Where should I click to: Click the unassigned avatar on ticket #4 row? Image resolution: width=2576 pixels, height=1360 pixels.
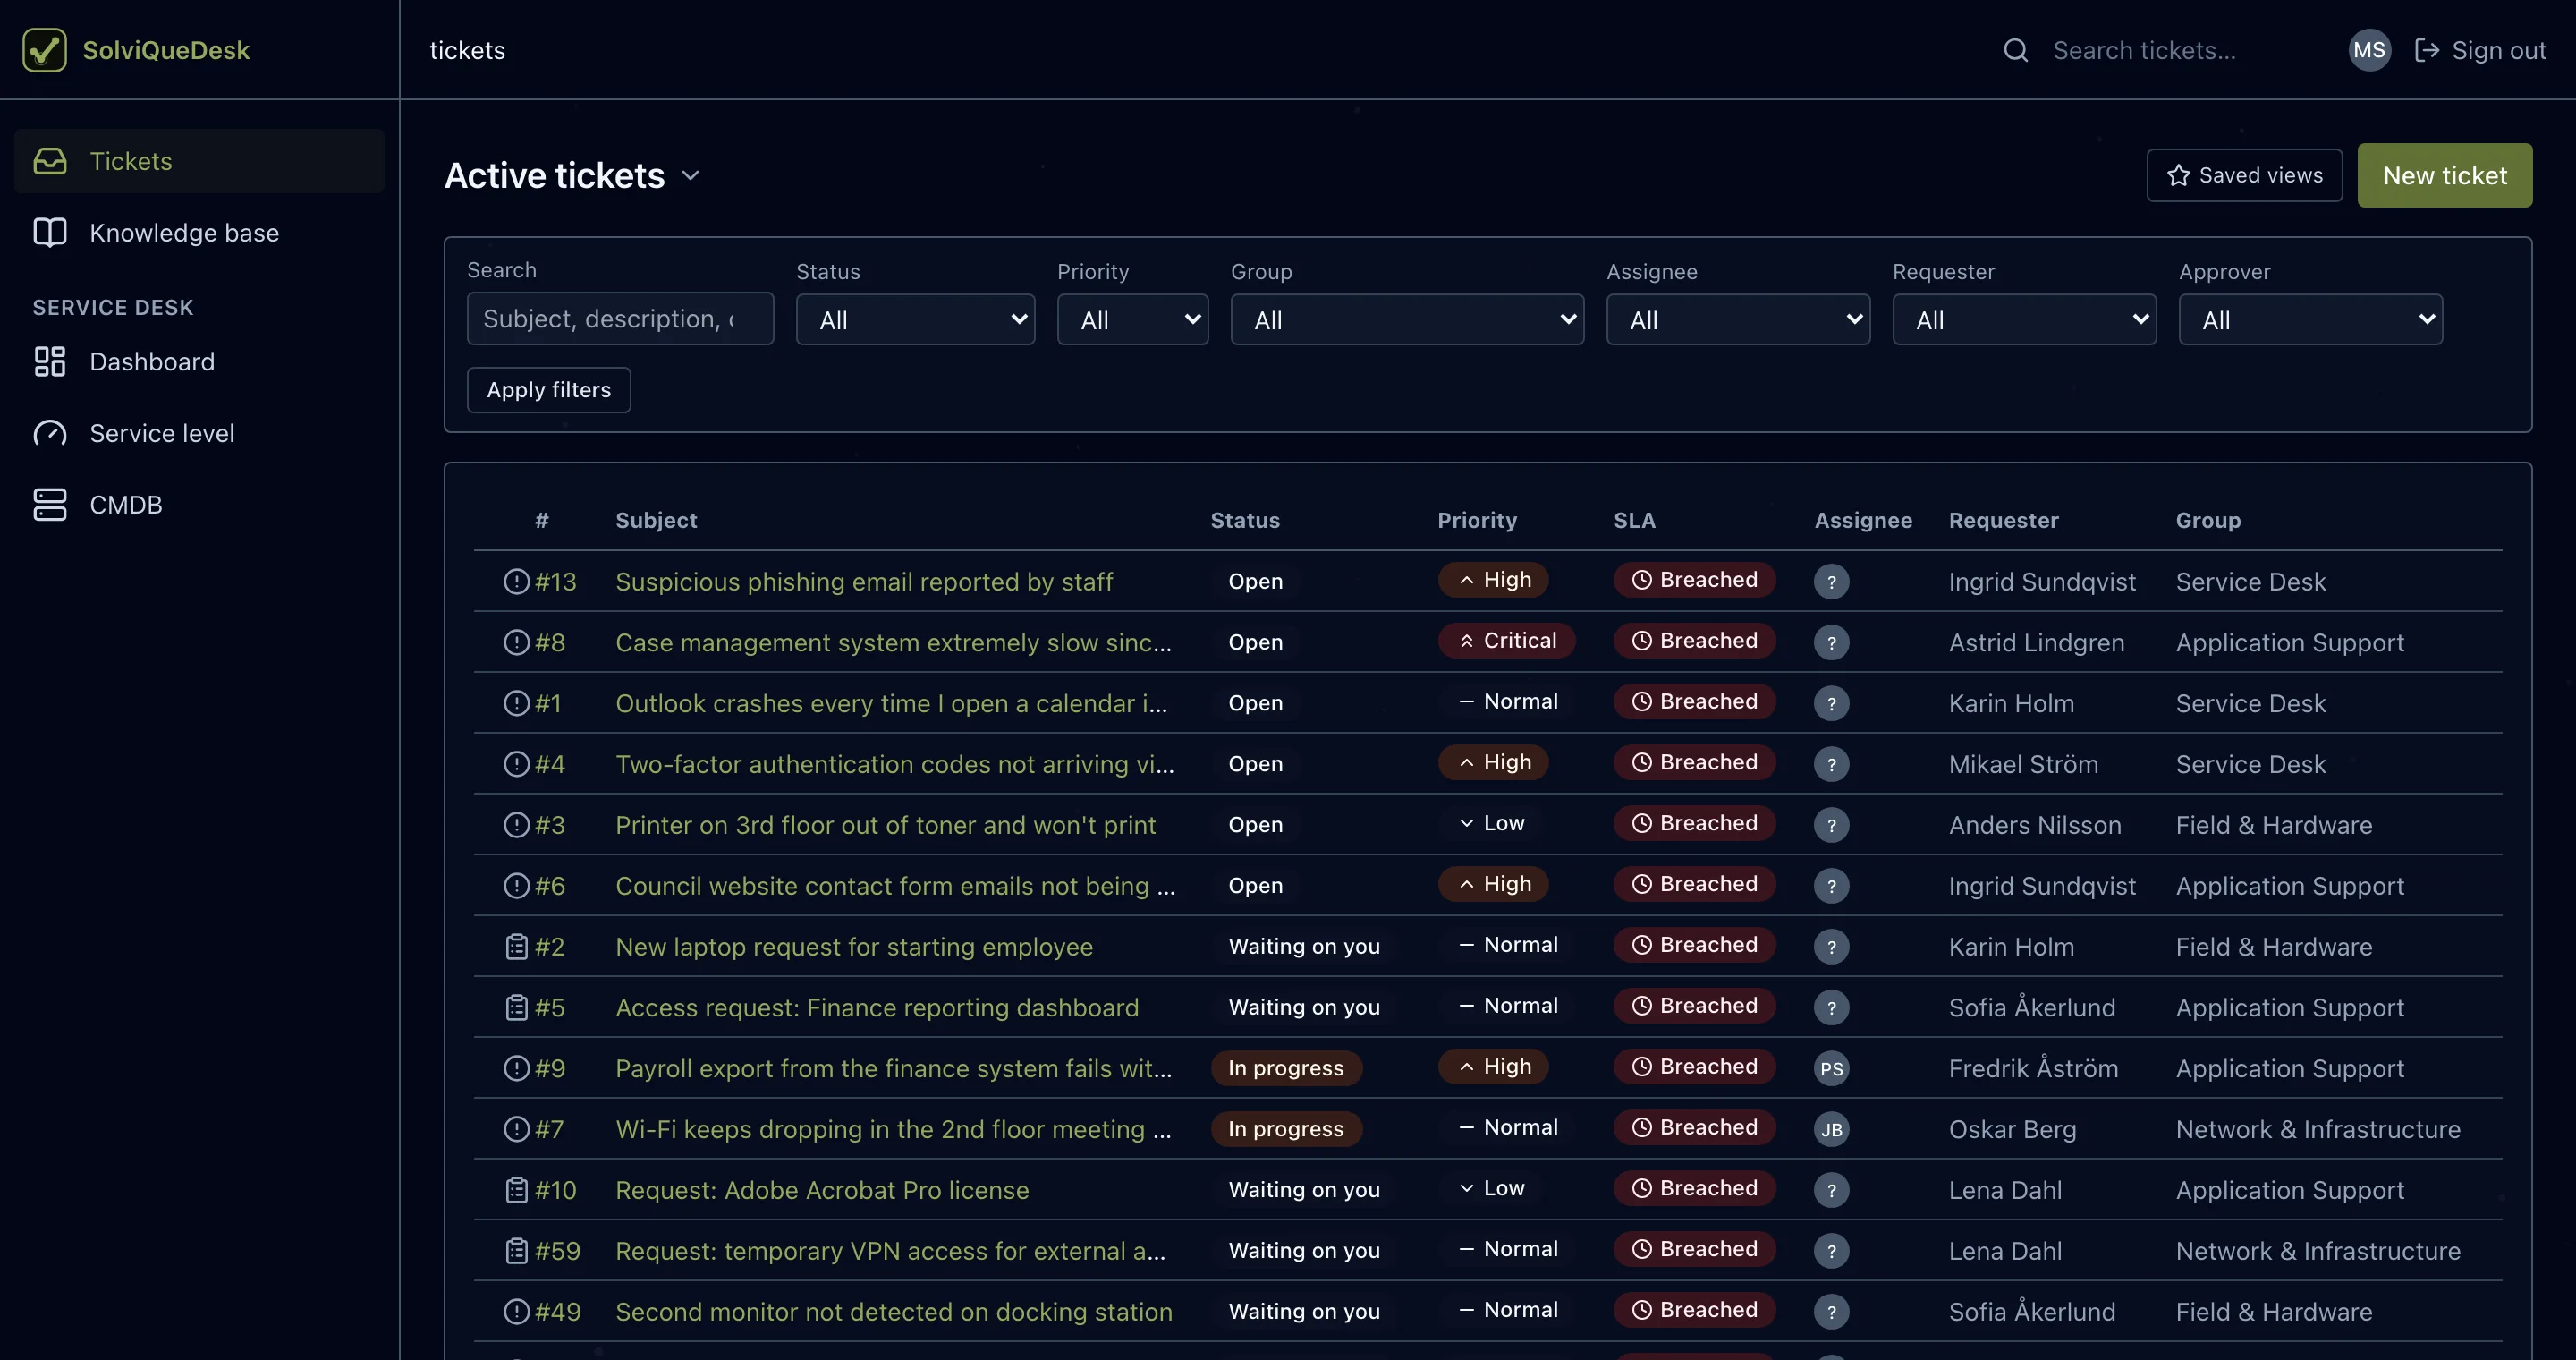pyautogui.click(x=1831, y=764)
